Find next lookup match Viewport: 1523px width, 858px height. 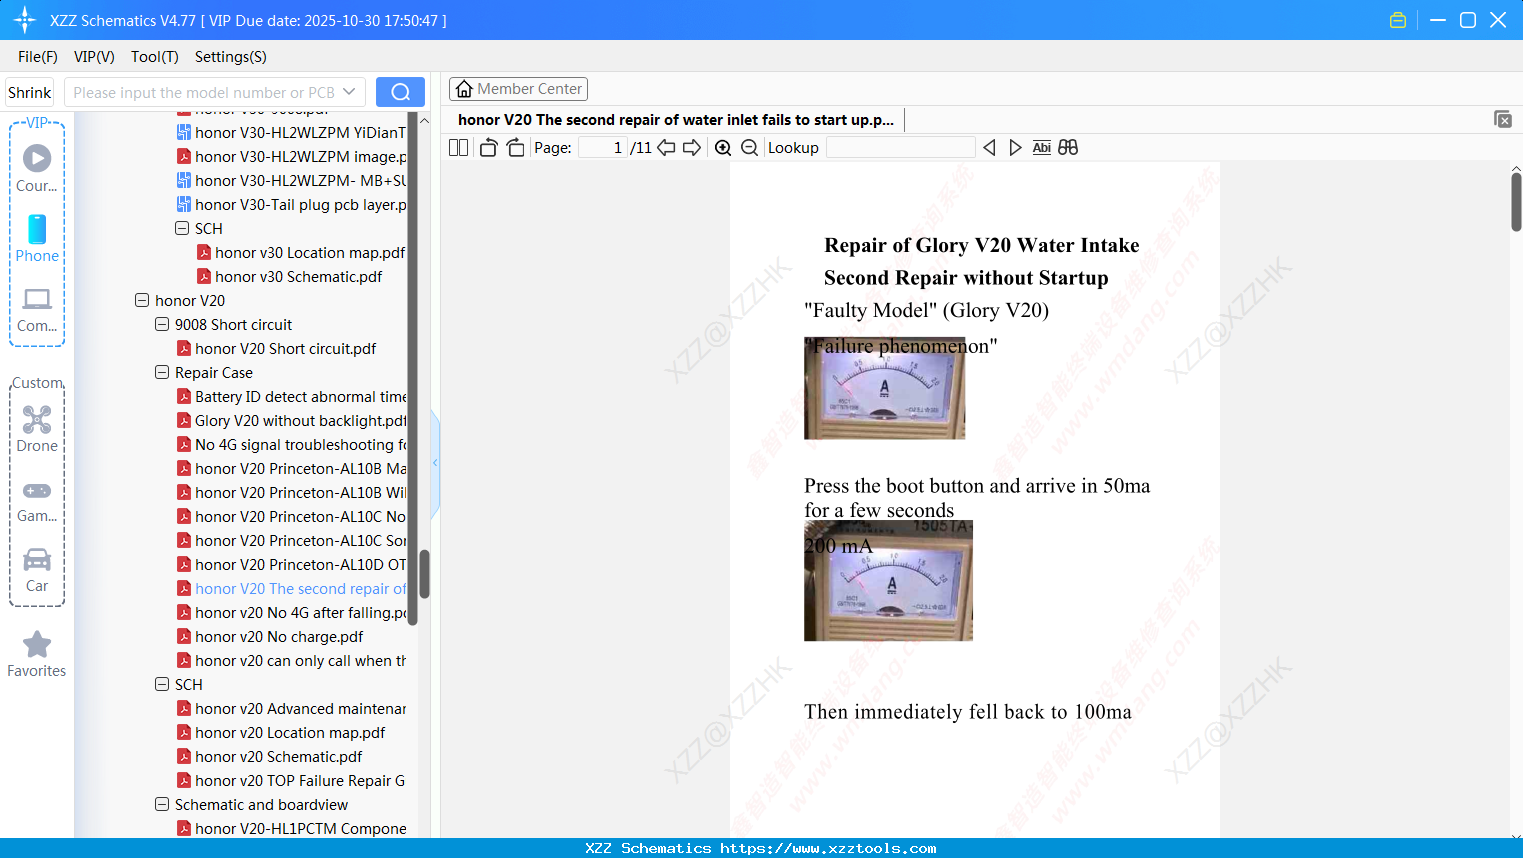pos(1015,147)
